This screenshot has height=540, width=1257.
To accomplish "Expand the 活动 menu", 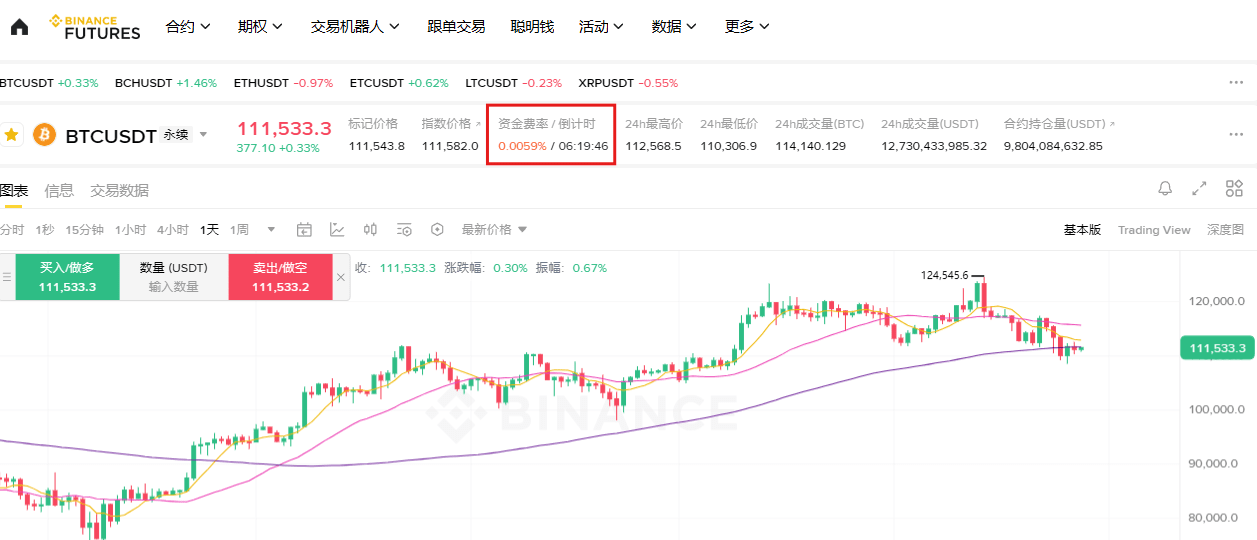I will 602,27.
